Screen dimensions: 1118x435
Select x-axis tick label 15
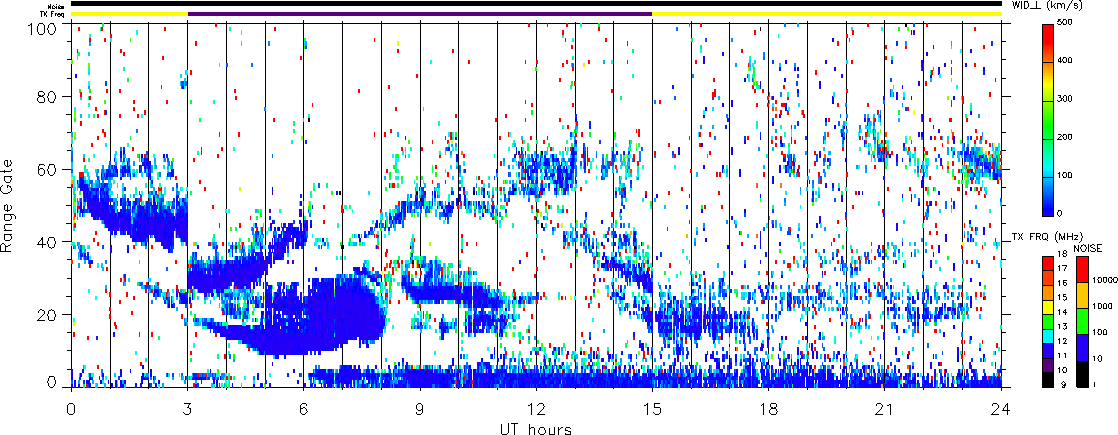pyautogui.click(x=652, y=409)
